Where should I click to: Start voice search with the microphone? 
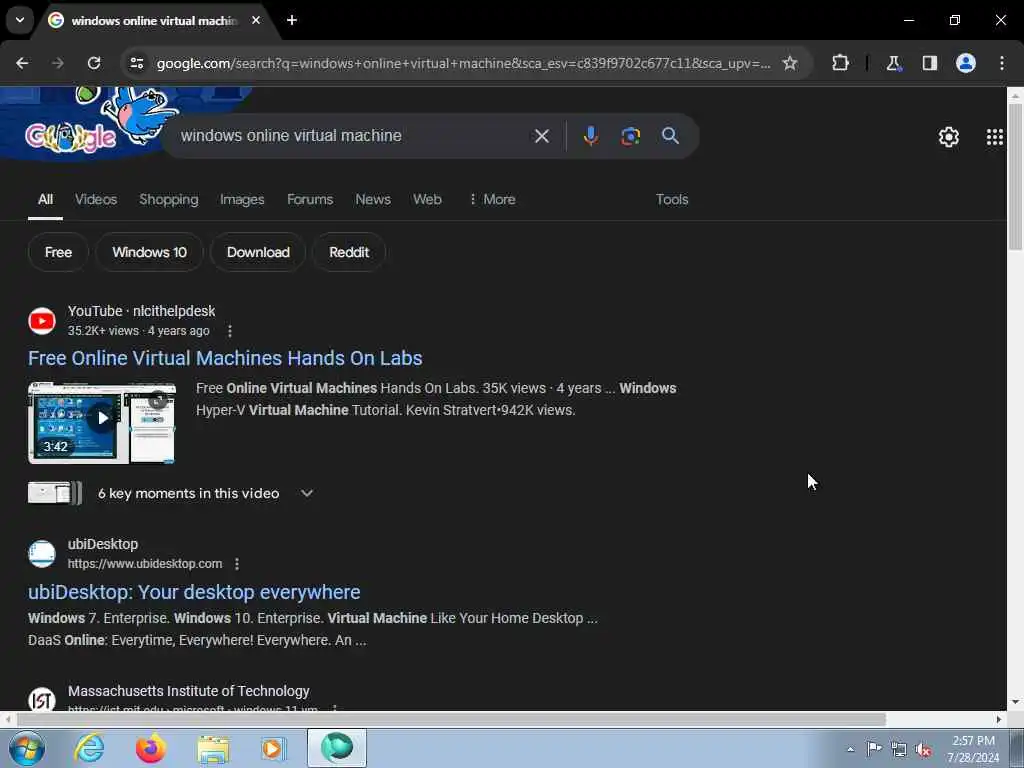pos(590,136)
